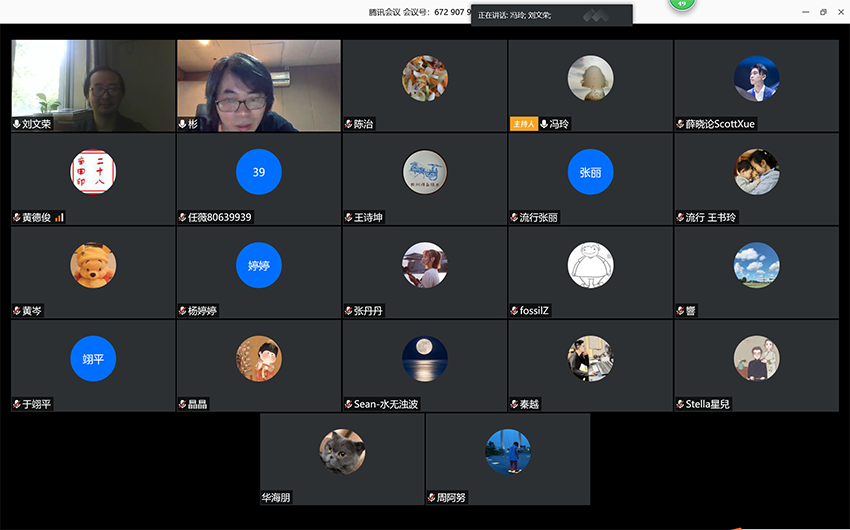The width and height of the screenshot is (850, 530).
Task: Click the muted mic icon beside 陈治
Action: click(347, 124)
